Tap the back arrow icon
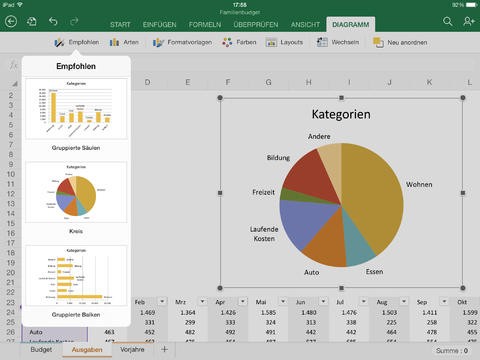Viewport: 480px width, 360px height. click(11, 22)
